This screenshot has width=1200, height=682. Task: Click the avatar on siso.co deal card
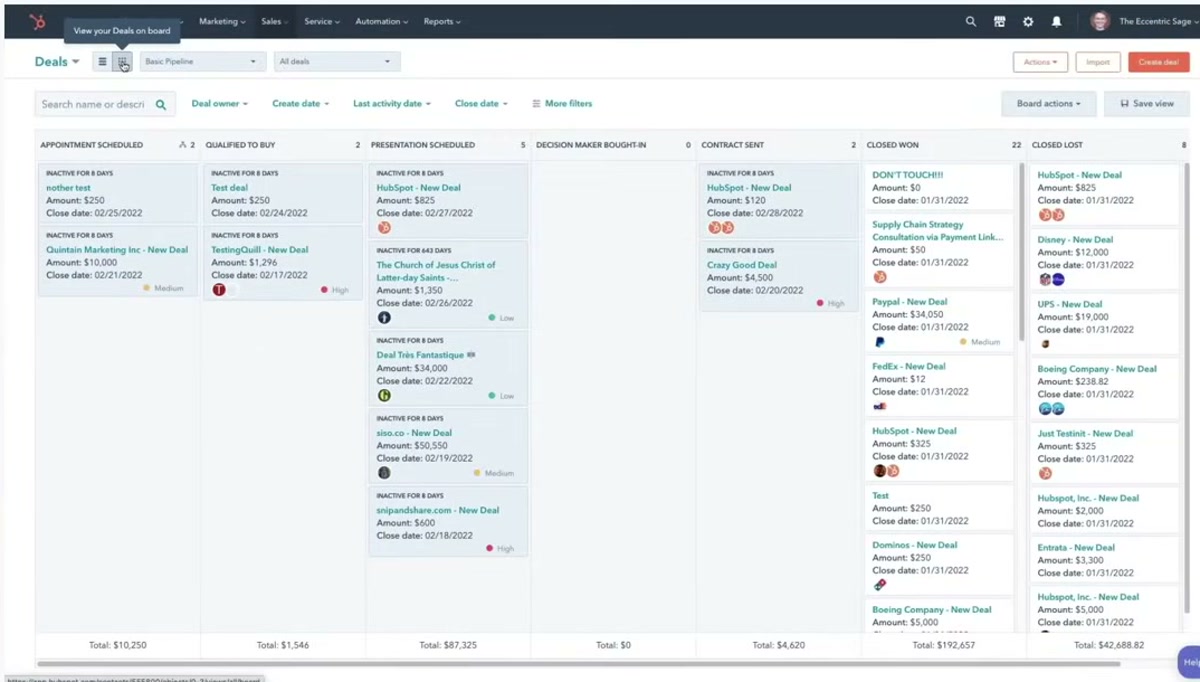(384, 473)
